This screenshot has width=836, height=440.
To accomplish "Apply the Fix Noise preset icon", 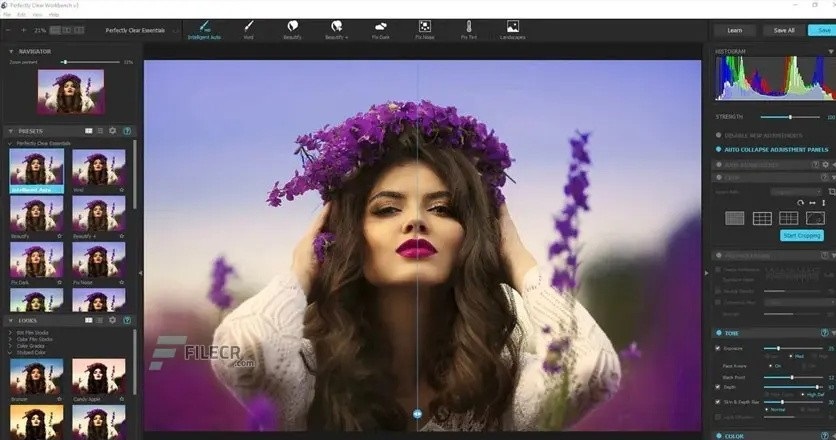I will [x=425, y=26].
